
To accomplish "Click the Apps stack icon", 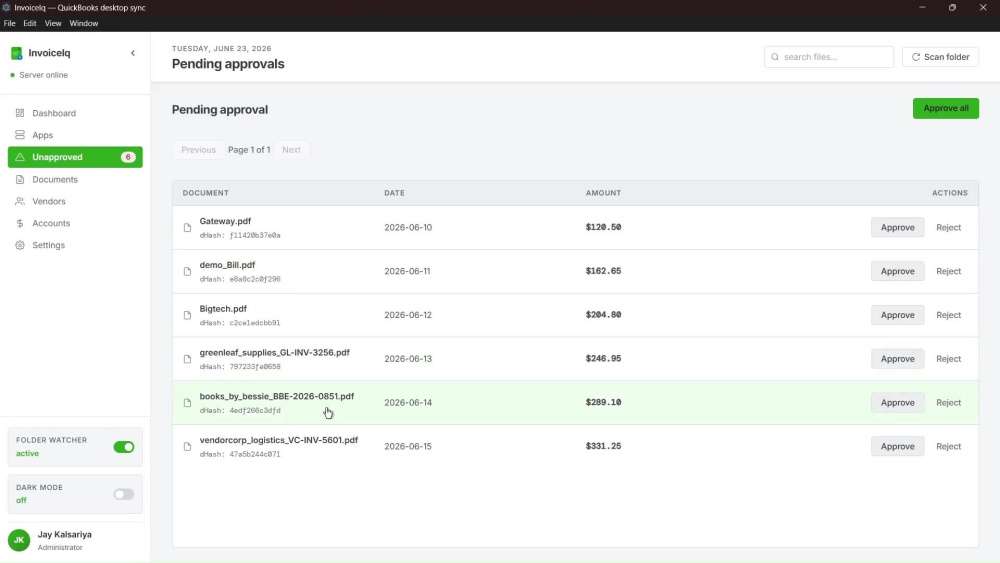I will 20,135.
